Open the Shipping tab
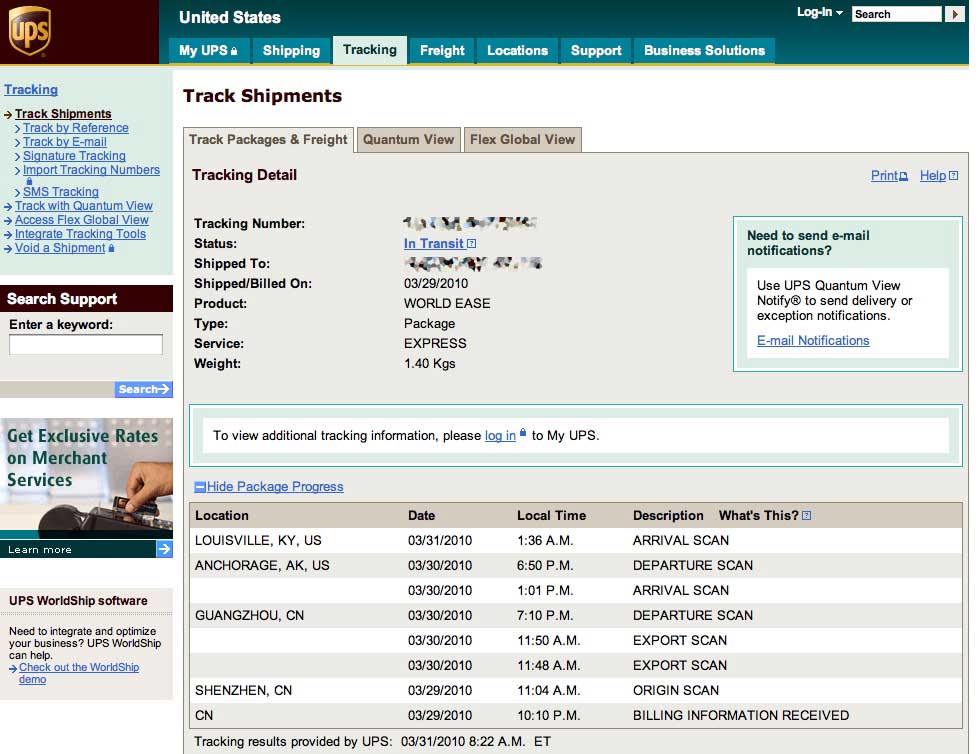This screenshot has width=979, height=754. (x=291, y=51)
